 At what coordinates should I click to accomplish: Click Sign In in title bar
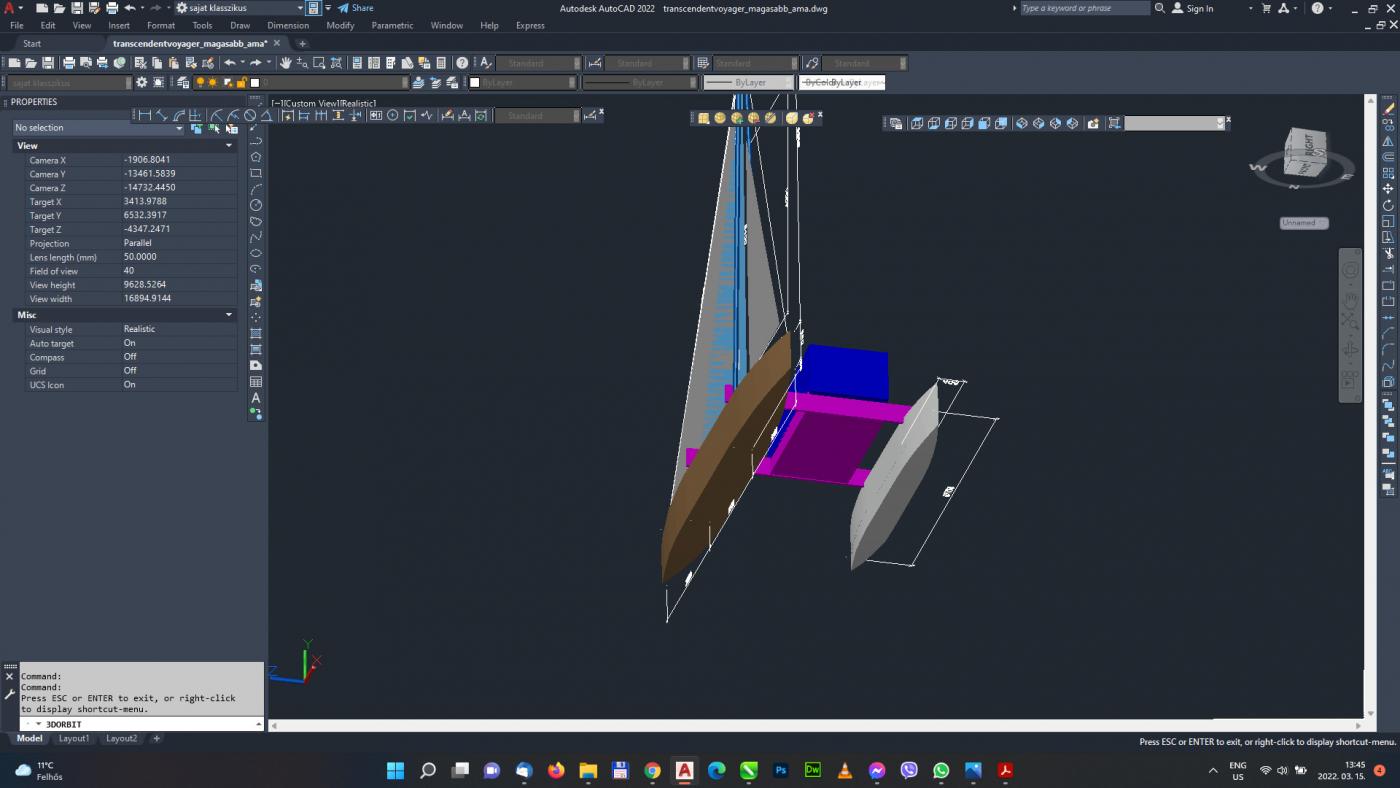tap(1193, 8)
